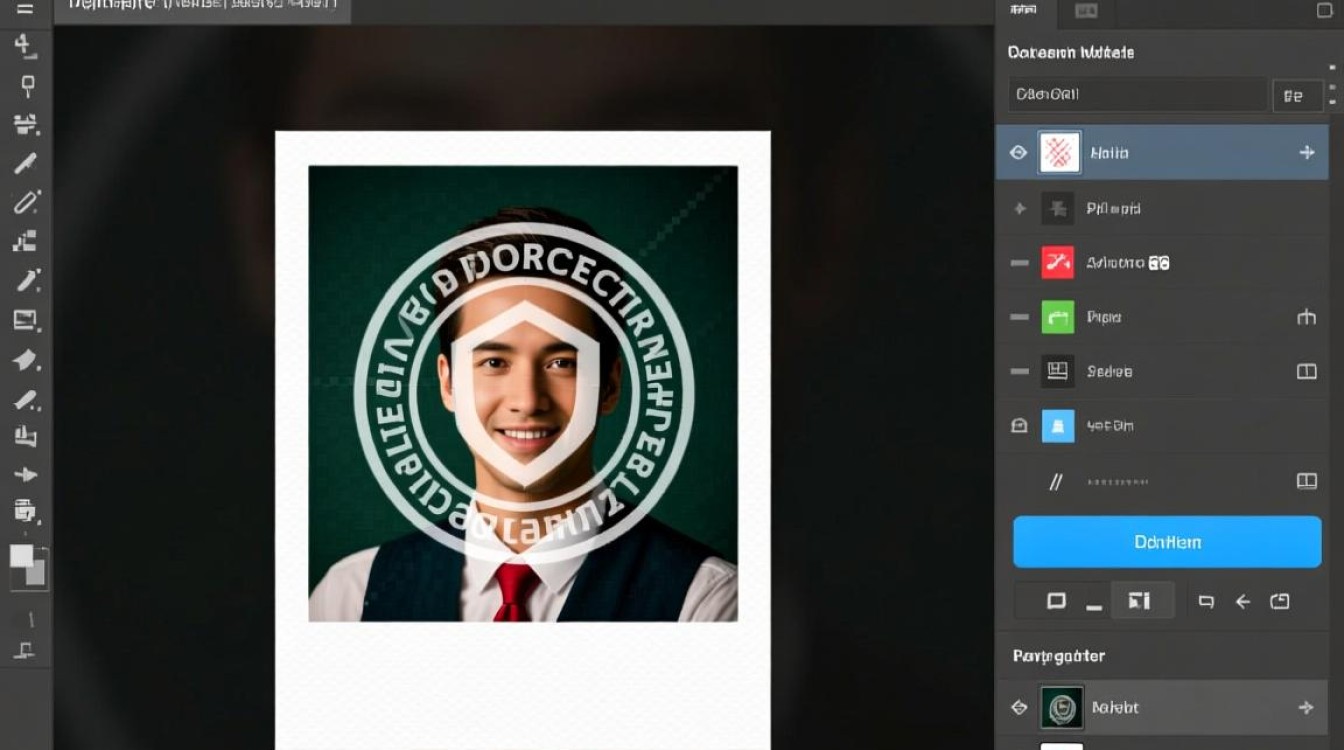
Task: Toggle the lock icon on blue-icon layer
Action: tap(1019, 425)
